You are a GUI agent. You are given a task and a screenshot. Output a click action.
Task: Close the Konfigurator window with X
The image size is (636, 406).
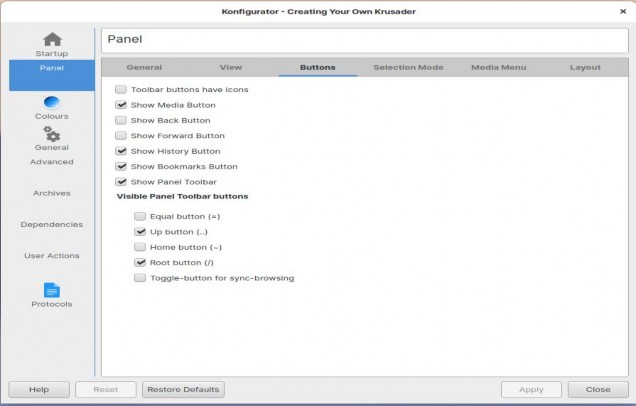(623, 11)
